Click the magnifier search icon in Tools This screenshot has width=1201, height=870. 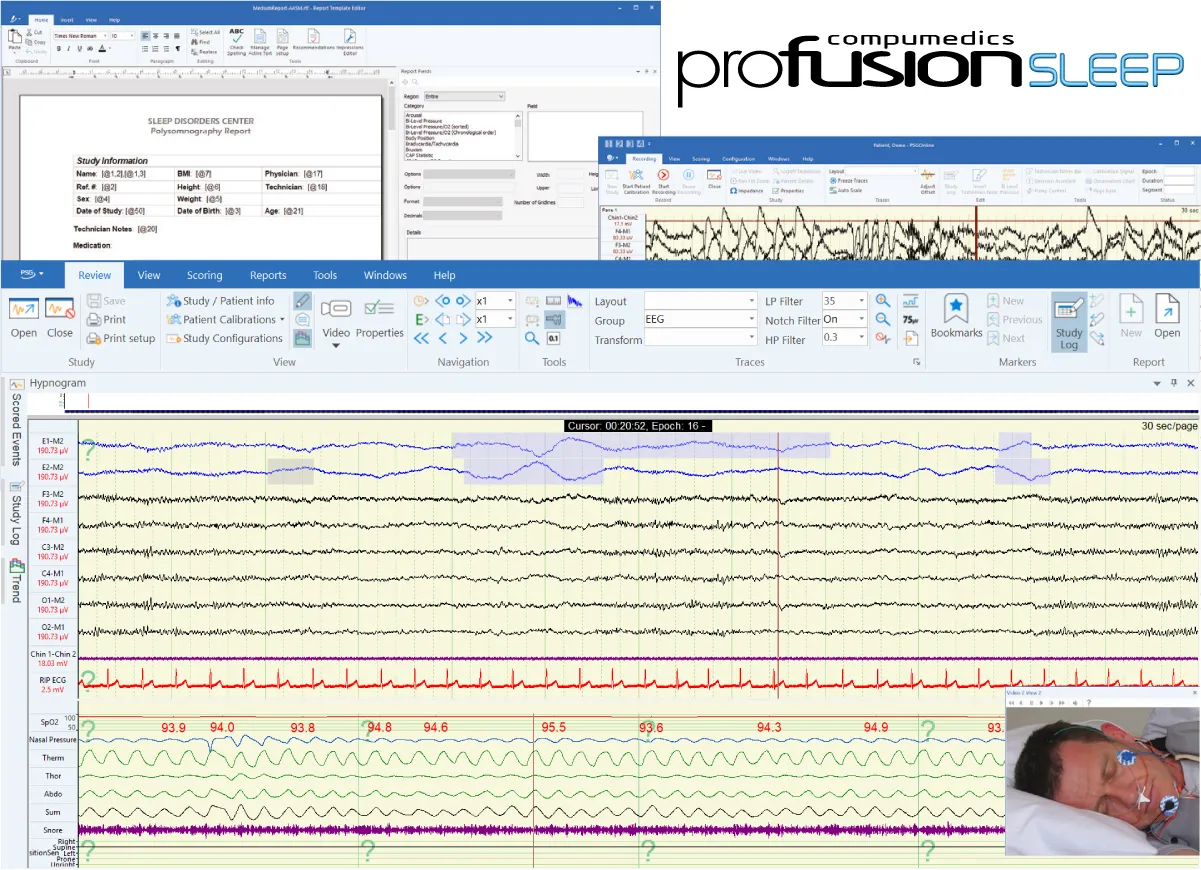pyautogui.click(x=532, y=339)
